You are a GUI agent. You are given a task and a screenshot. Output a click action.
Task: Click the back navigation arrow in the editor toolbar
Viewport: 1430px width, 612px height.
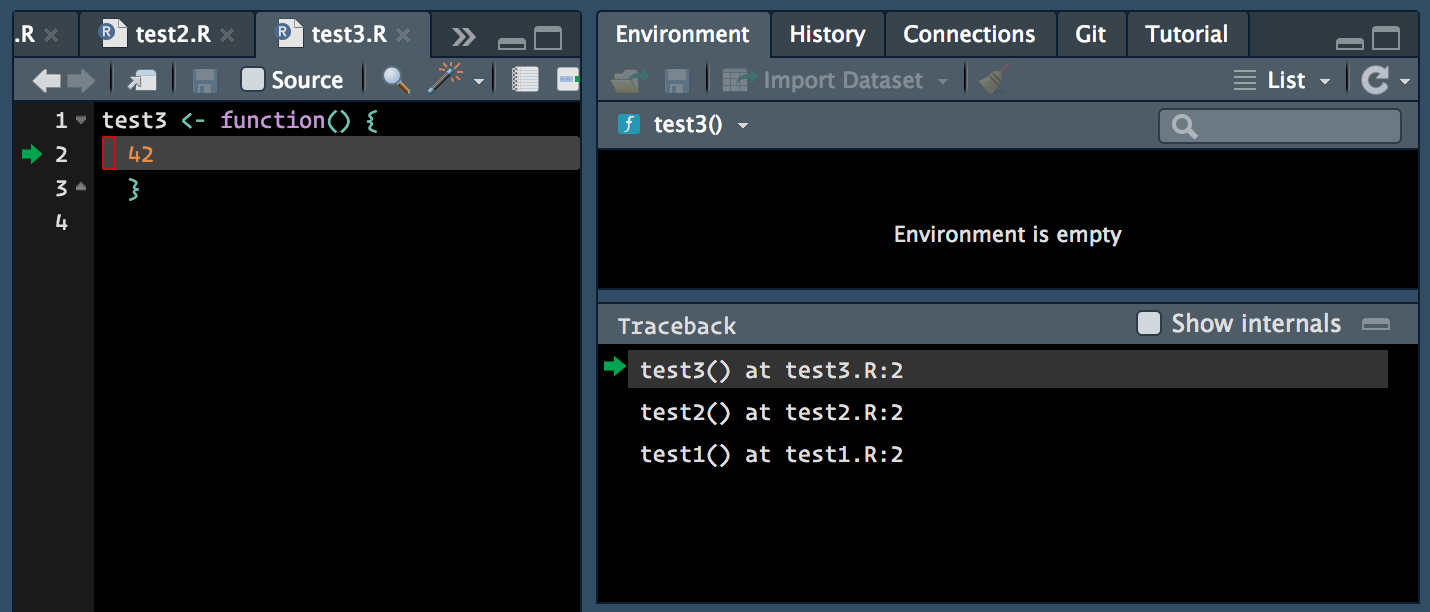point(44,80)
